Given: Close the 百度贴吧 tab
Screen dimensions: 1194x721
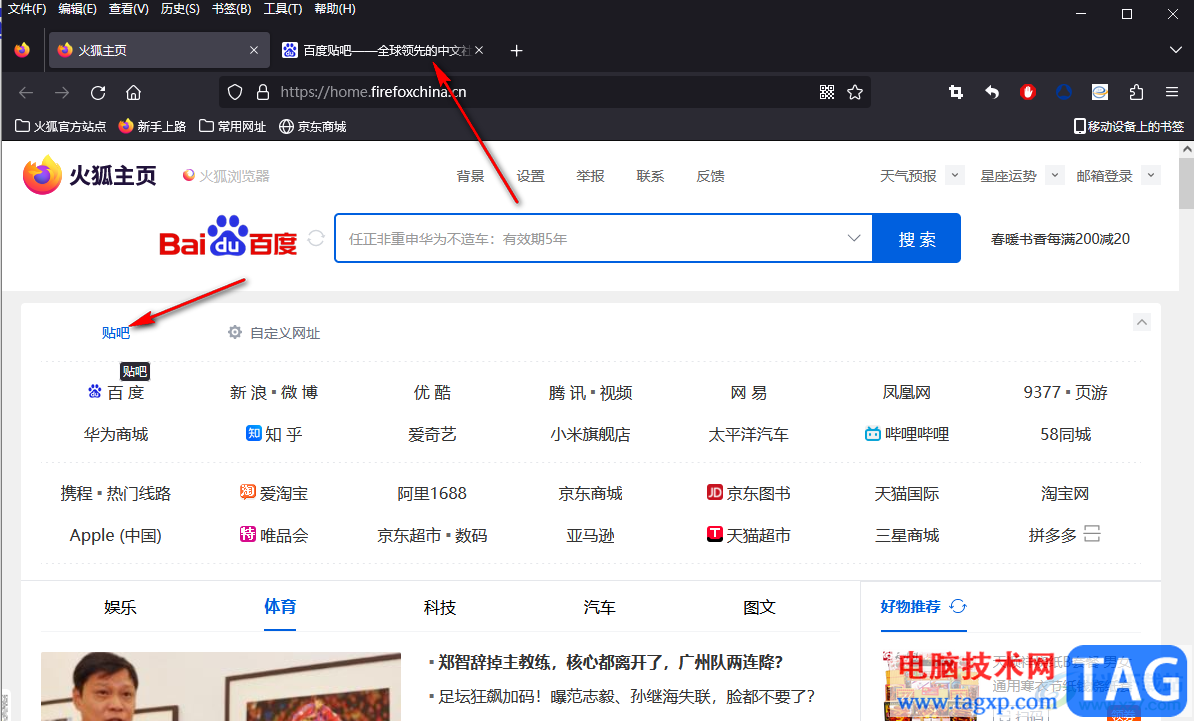Looking at the screenshot, I should coord(479,50).
